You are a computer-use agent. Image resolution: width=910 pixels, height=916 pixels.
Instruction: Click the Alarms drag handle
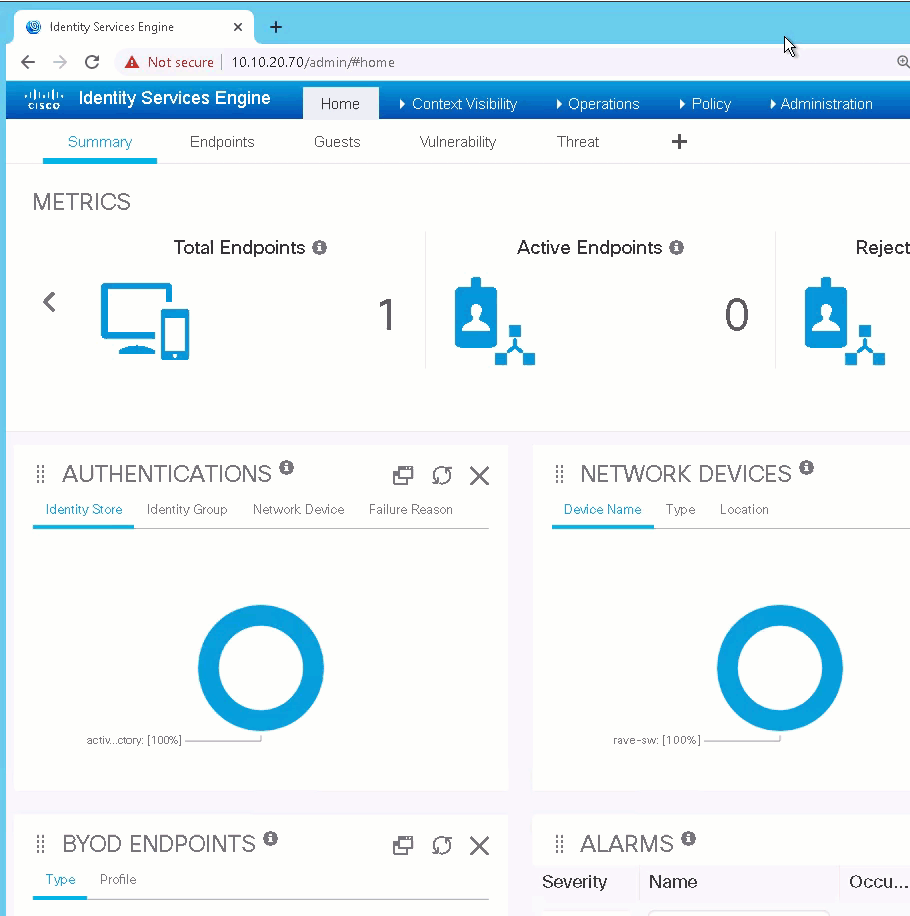click(559, 844)
